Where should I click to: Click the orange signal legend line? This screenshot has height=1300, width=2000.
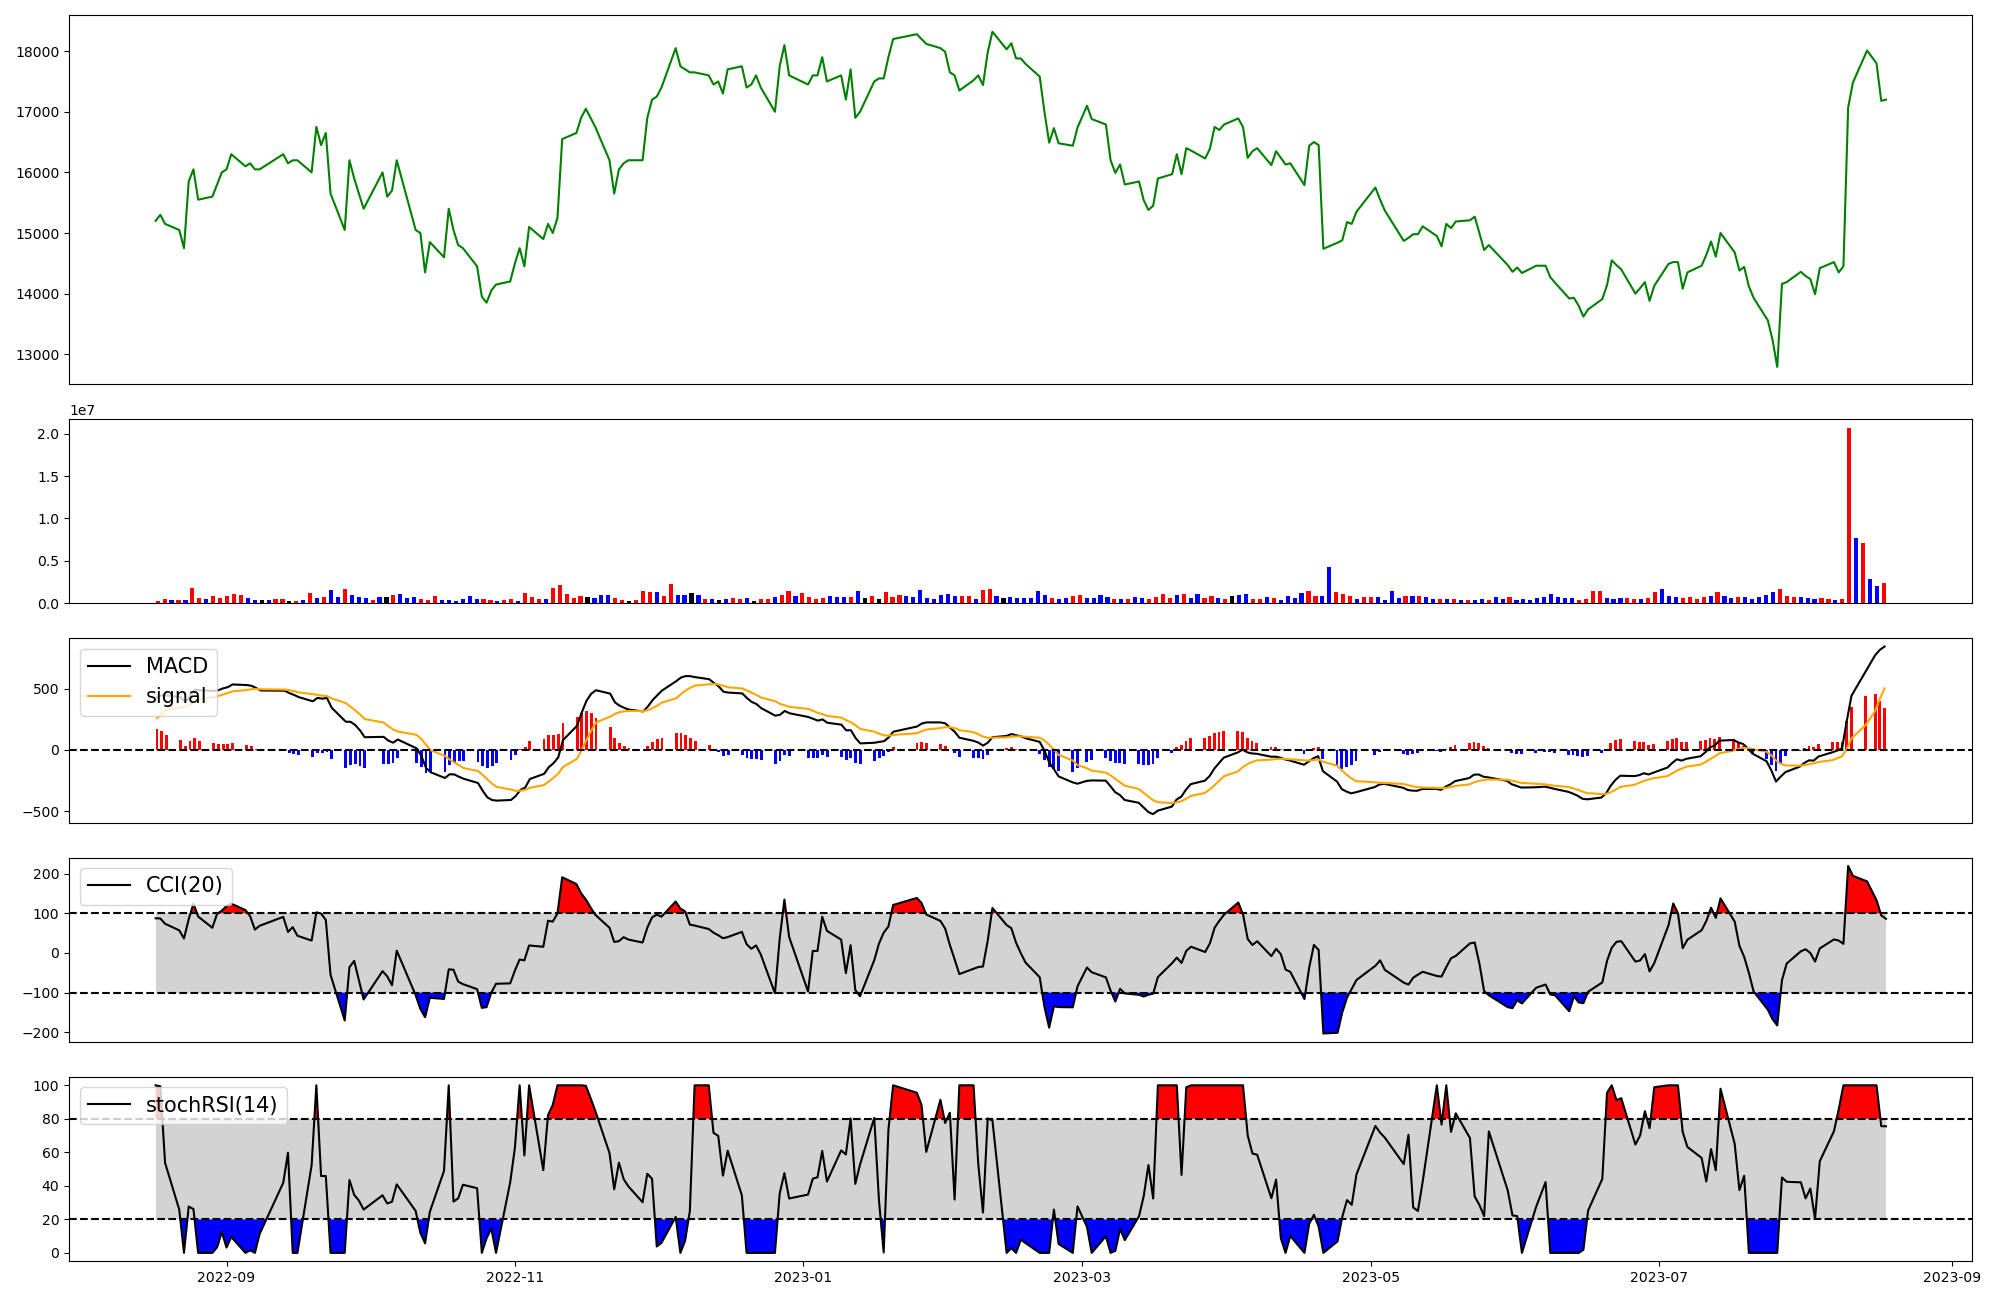tap(111, 696)
